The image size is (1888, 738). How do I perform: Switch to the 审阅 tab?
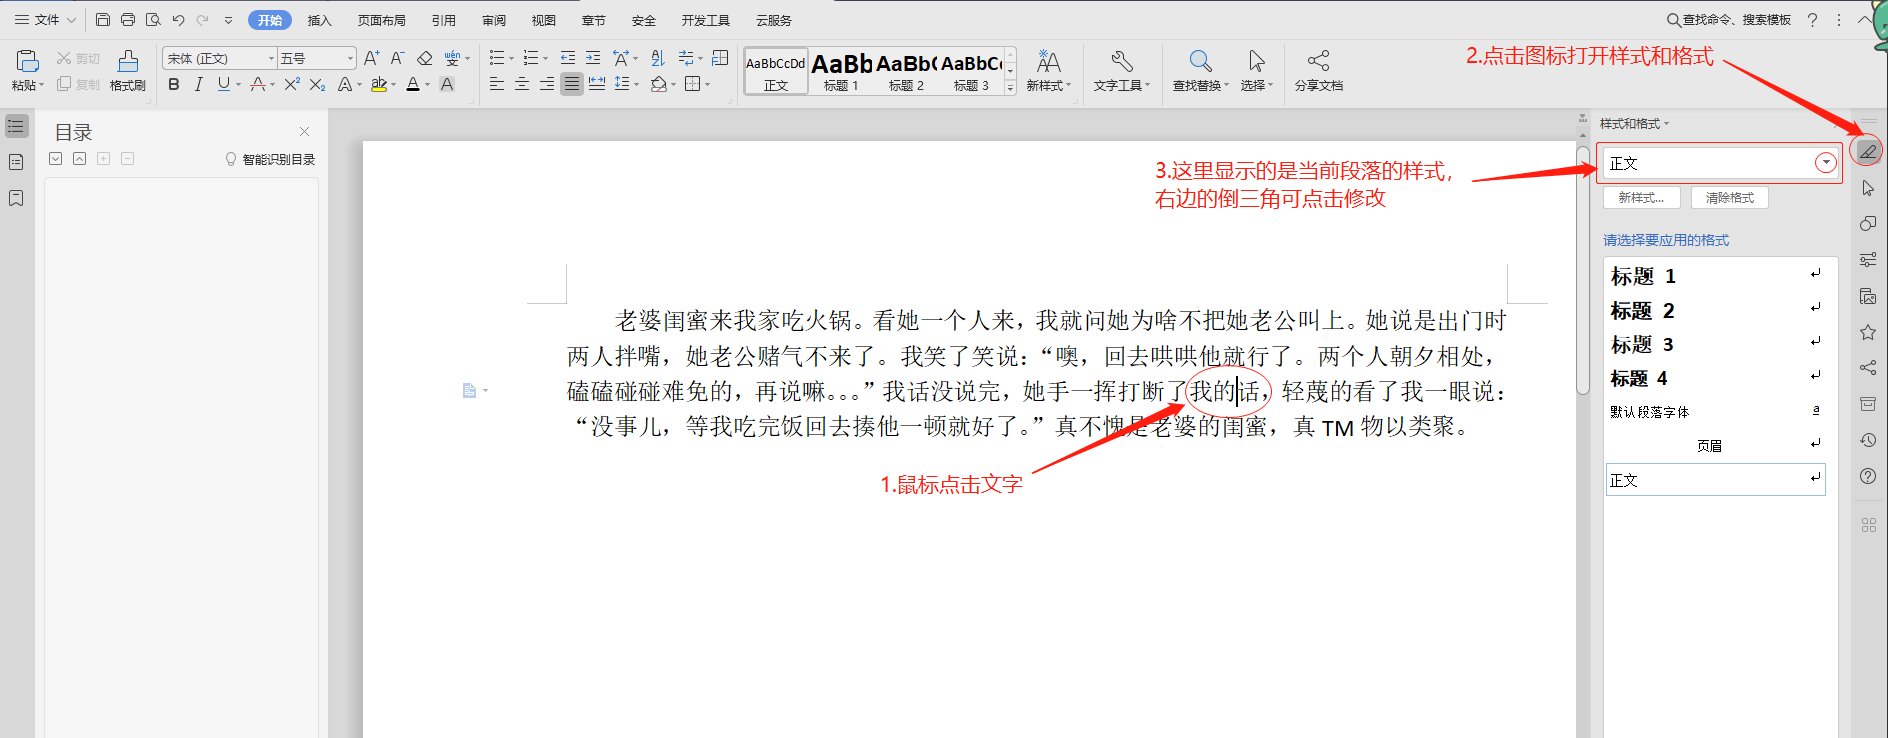[493, 20]
